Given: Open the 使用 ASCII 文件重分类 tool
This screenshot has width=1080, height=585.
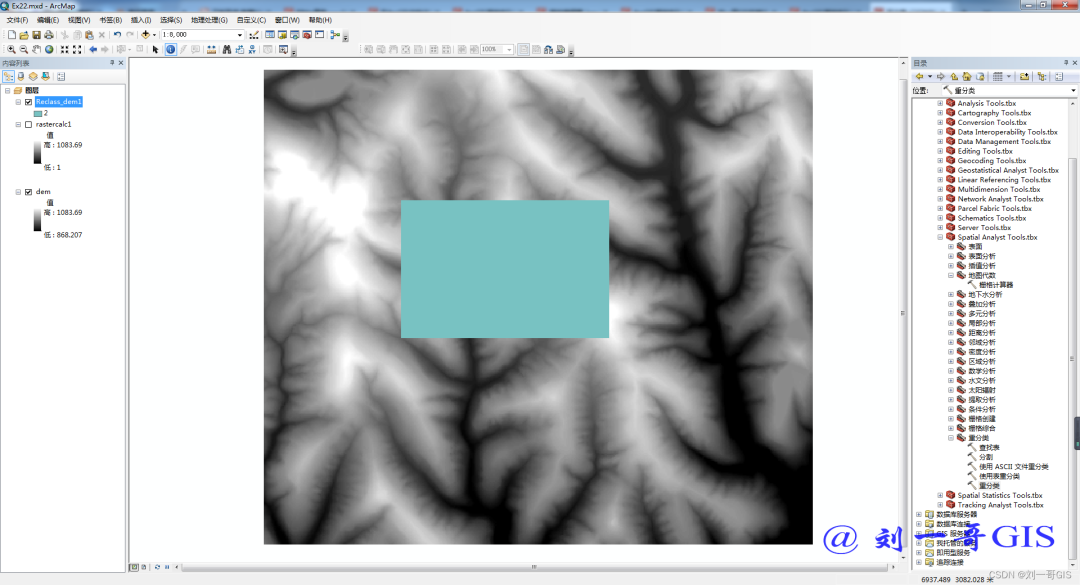Looking at the screenshot, I should coord(1013,466).
